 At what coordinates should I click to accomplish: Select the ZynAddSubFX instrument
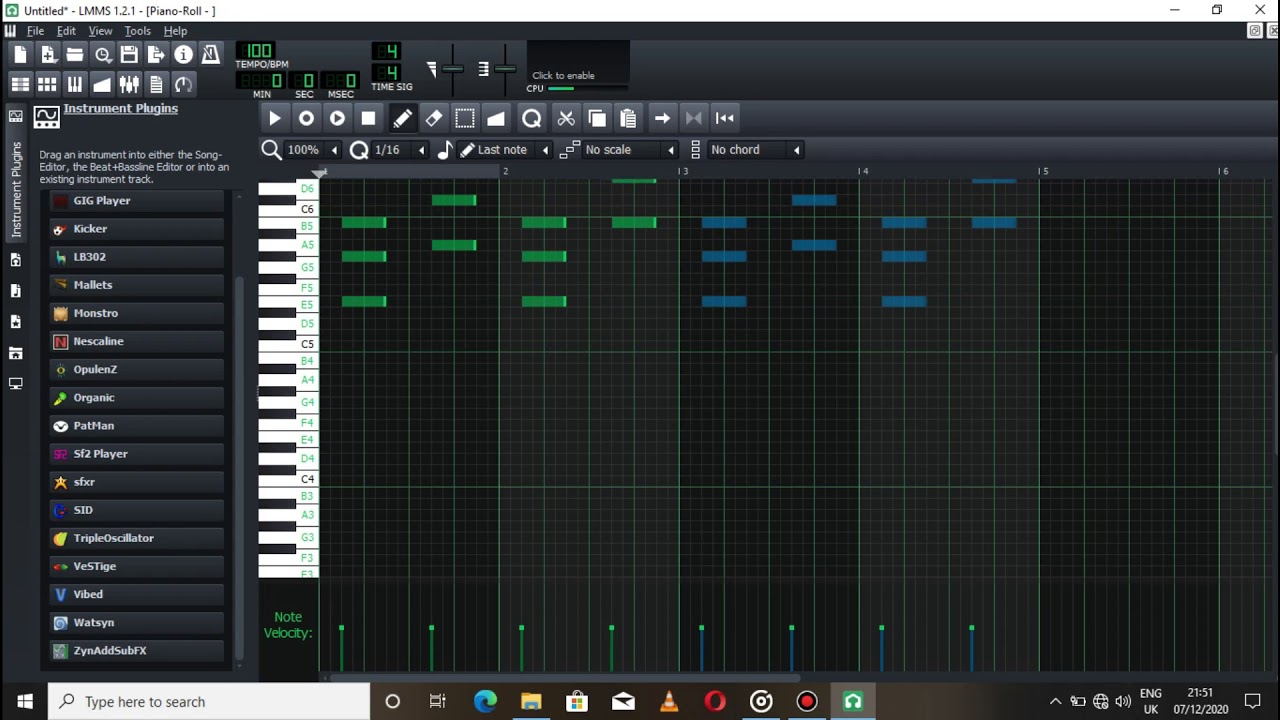pos(137,651)
